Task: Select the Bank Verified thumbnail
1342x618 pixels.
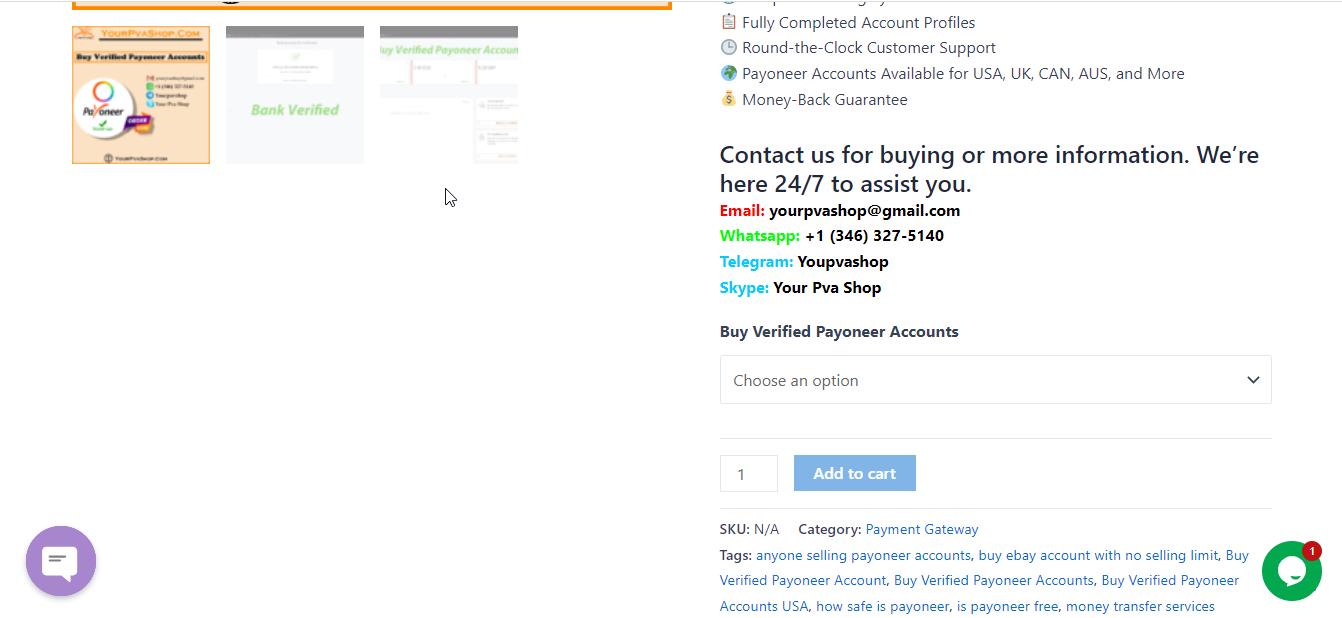Action: [x=295, y=95]
